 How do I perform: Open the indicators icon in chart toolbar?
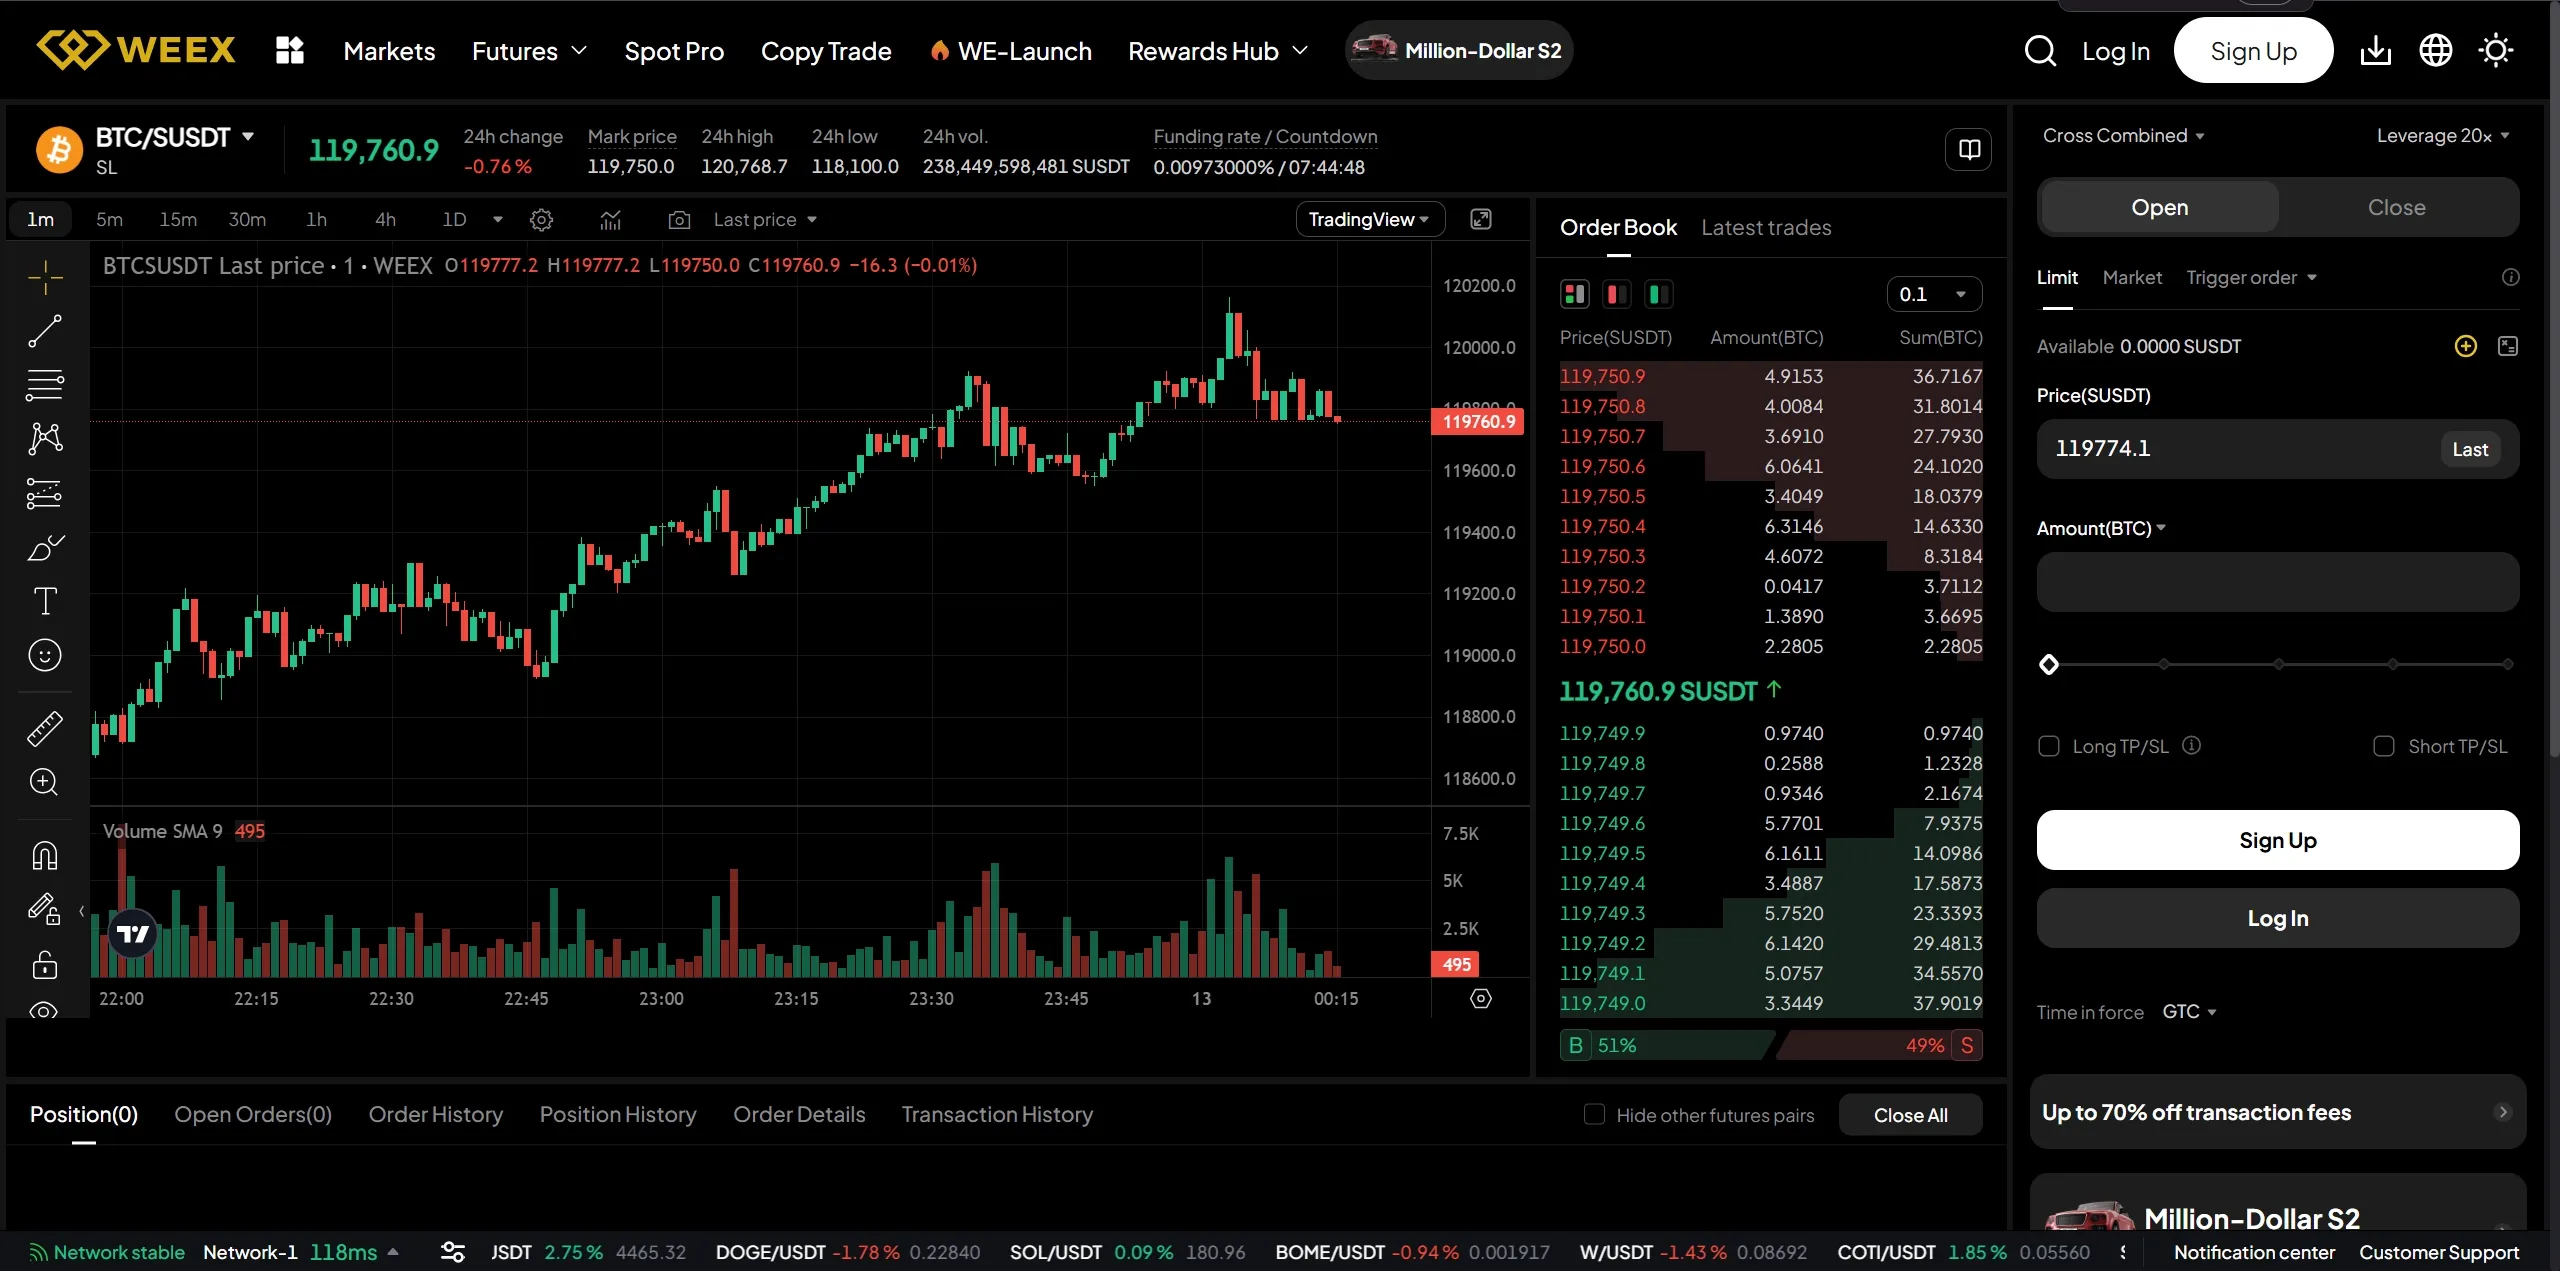click(610, 220)
